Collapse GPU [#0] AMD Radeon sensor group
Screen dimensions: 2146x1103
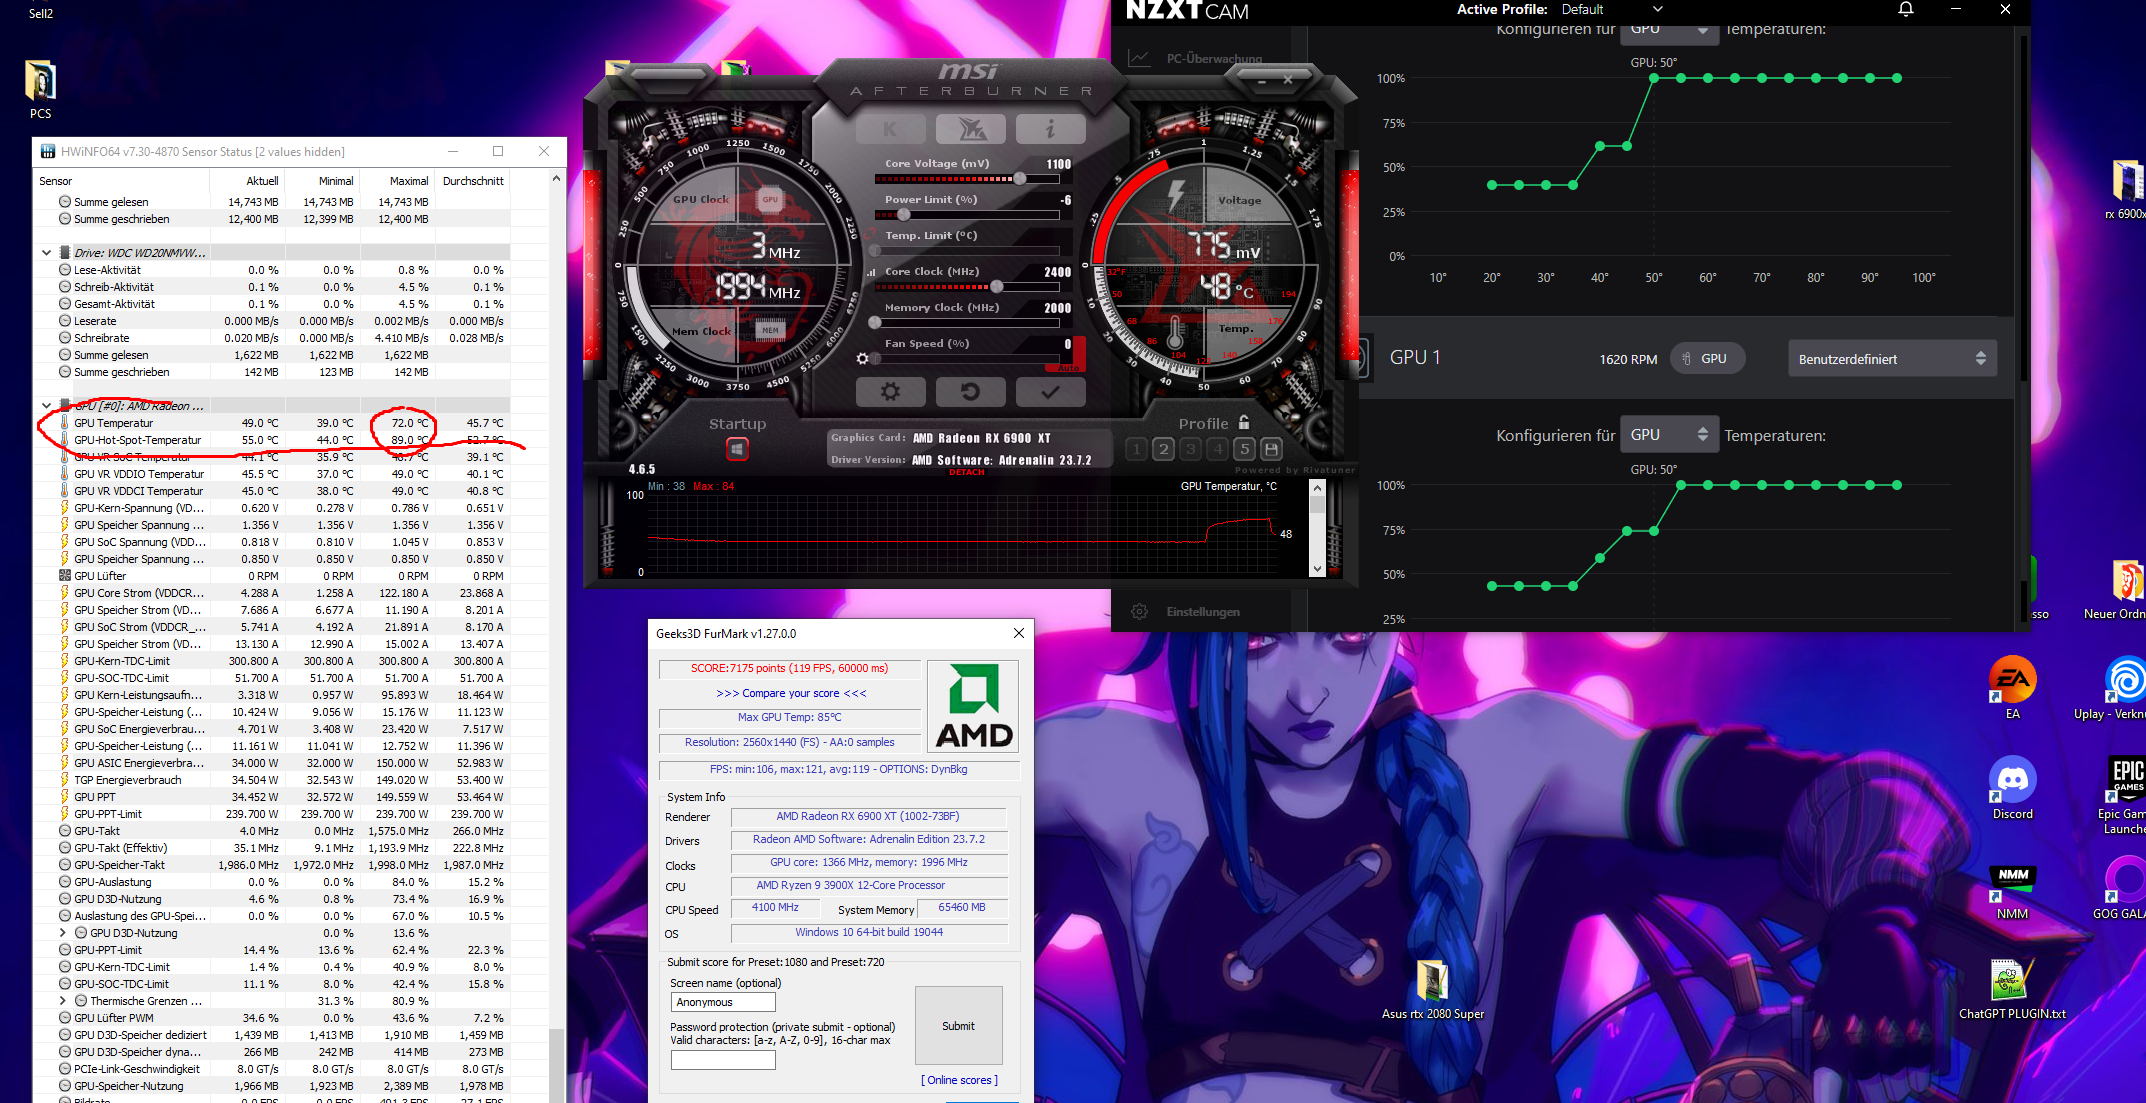coord(46,406)
